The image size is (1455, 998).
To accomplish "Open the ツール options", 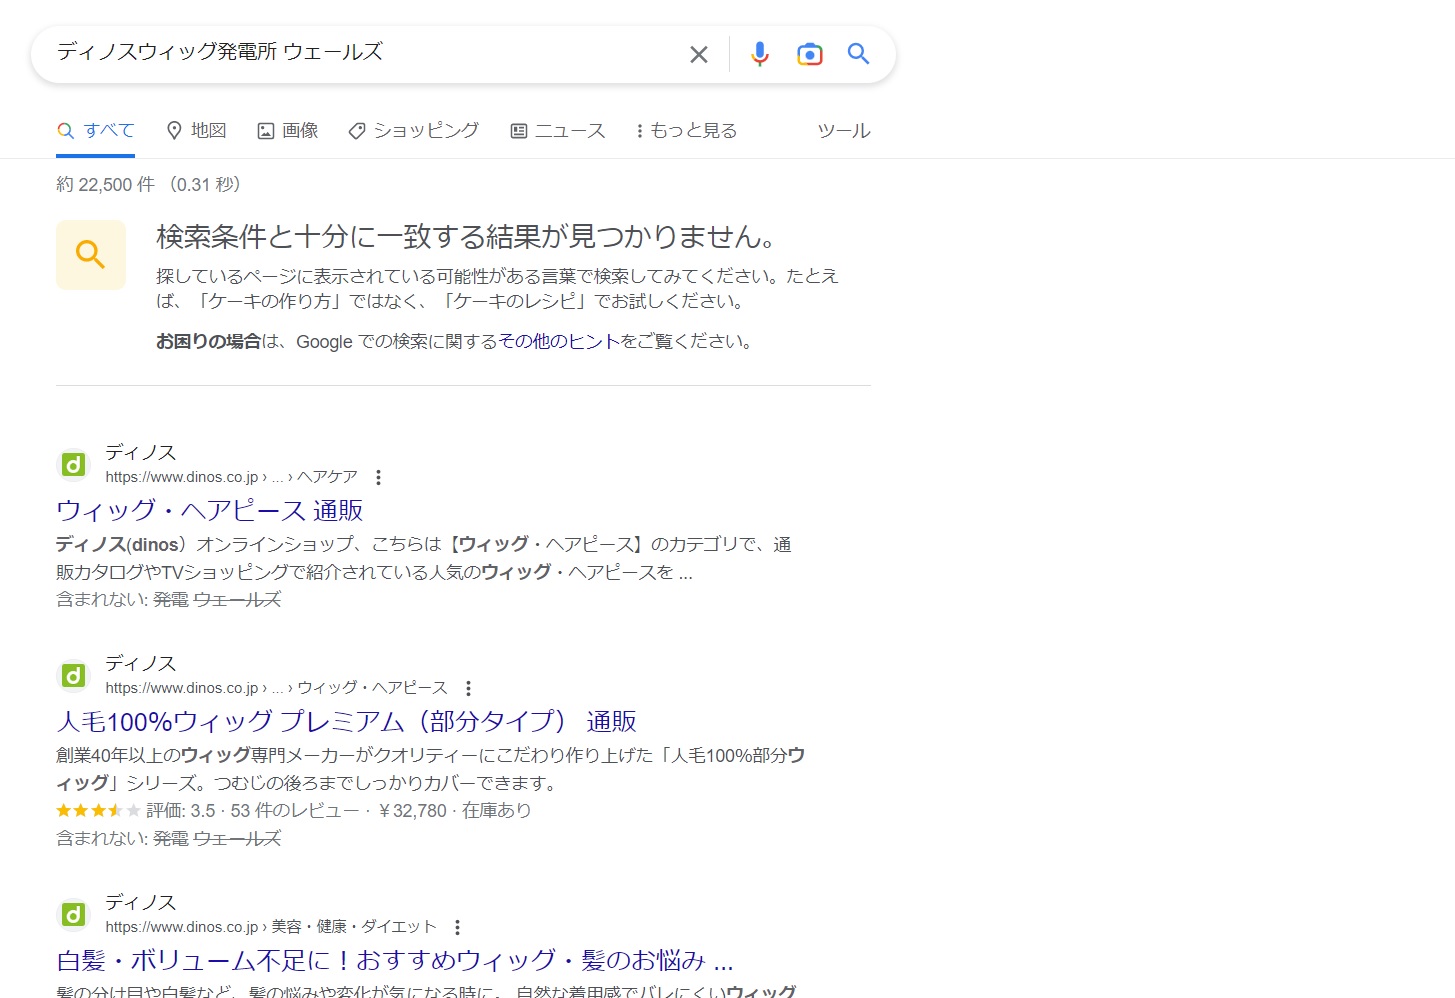I will (844, 131).
